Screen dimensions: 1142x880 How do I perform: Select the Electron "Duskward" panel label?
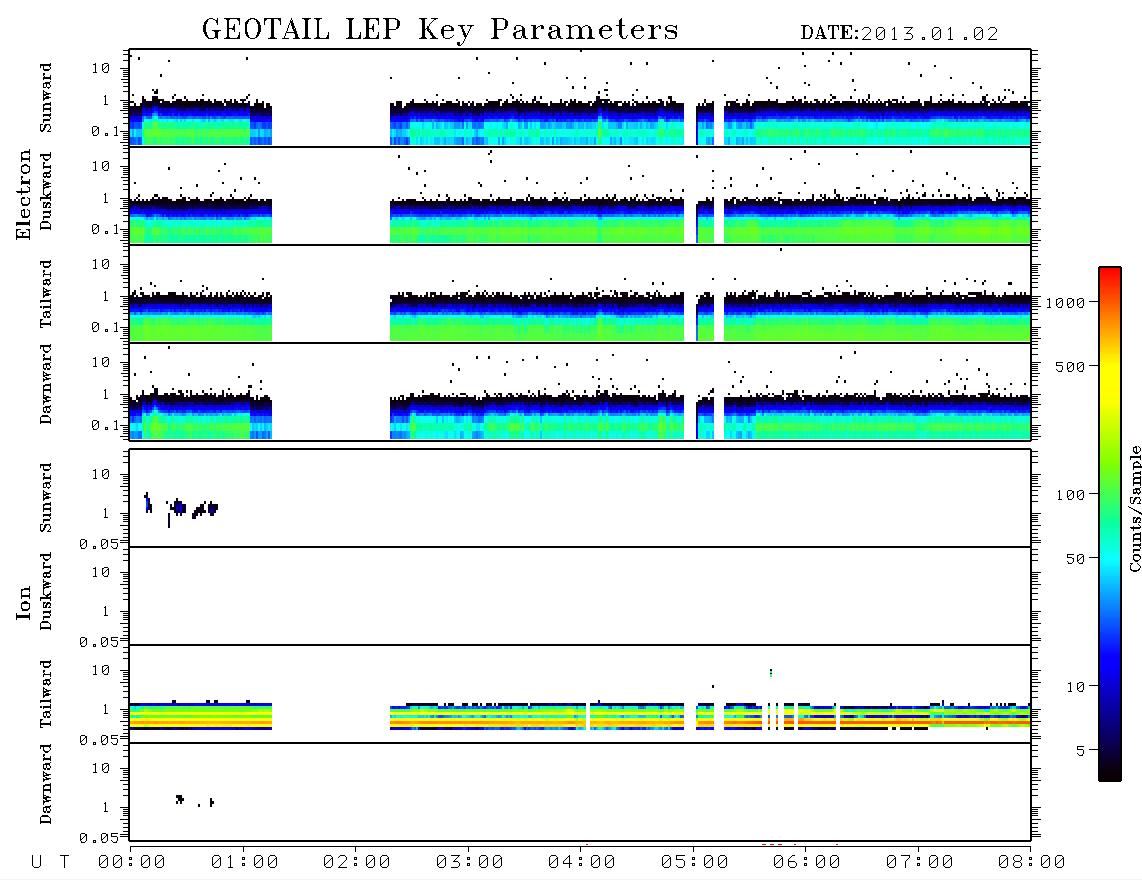pyautogui.click(x=46, y=192)
